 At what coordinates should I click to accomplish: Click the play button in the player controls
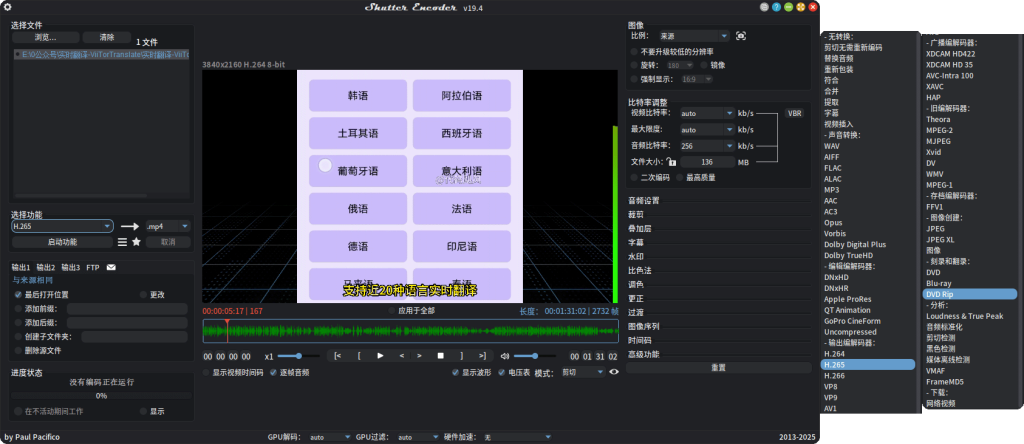[380, 356]
